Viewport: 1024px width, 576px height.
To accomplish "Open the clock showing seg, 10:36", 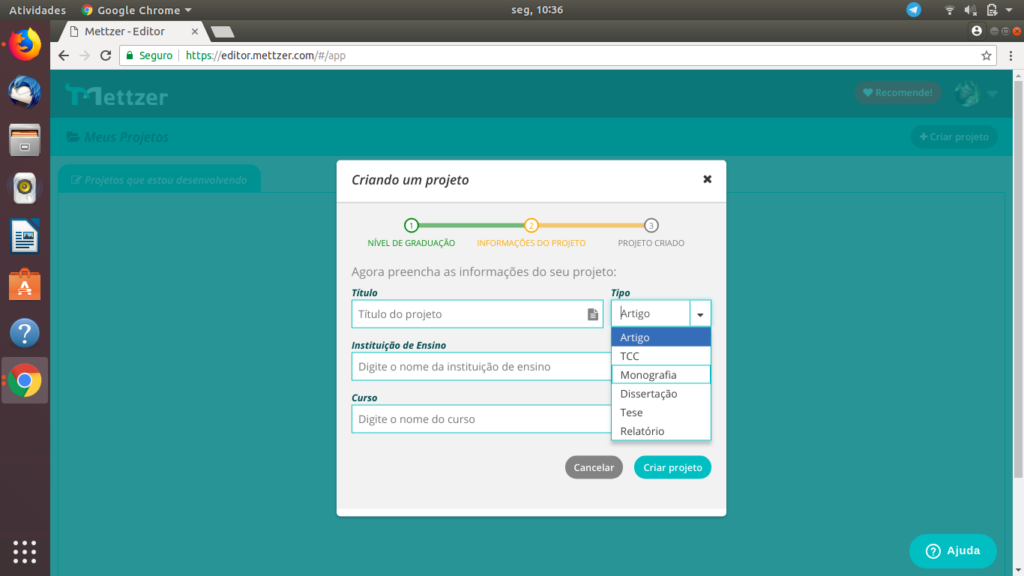I will coord(537,10).
